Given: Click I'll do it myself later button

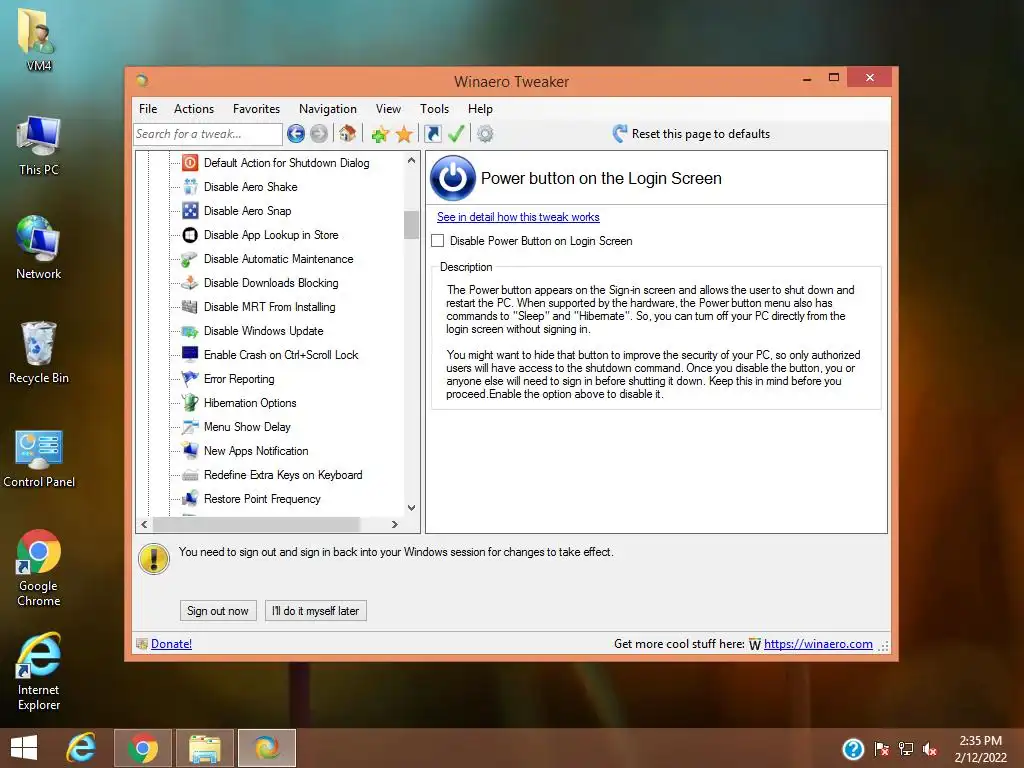Looking at the screenshot, I should tap(315, 611).
